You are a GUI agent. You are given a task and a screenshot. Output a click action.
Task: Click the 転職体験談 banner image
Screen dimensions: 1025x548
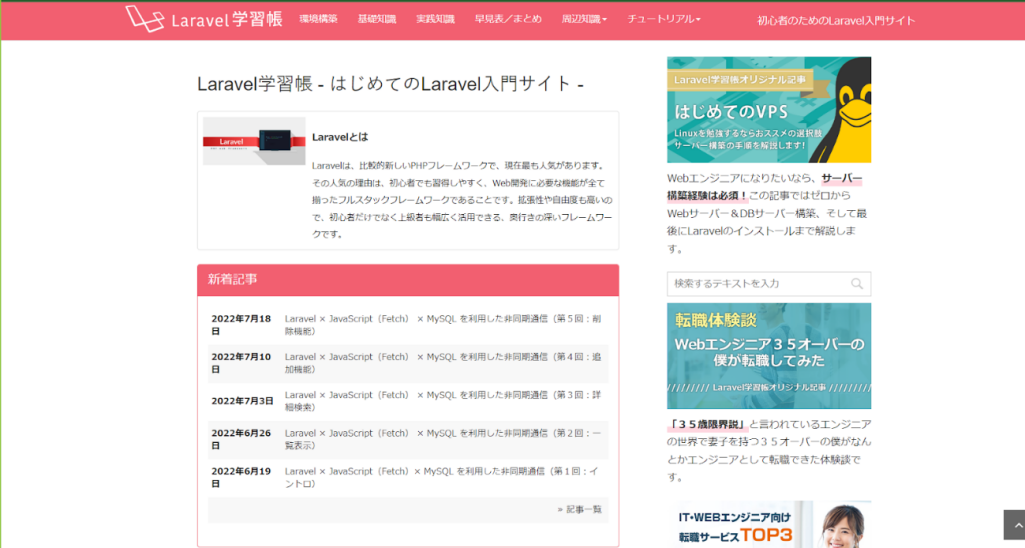tap(769, 356)
